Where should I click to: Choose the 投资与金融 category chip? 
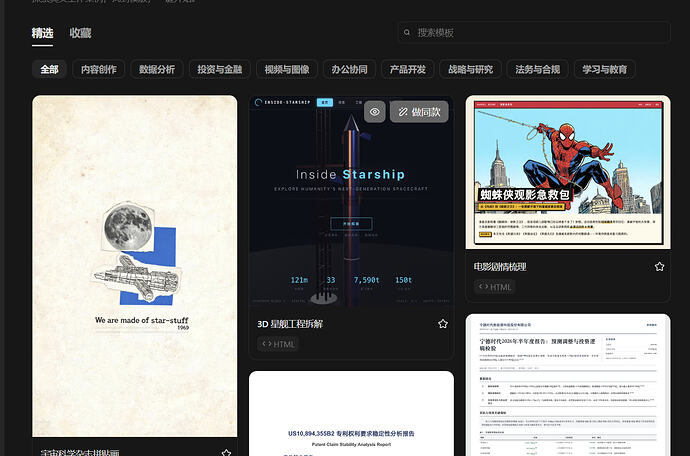(x=220, y=70)
